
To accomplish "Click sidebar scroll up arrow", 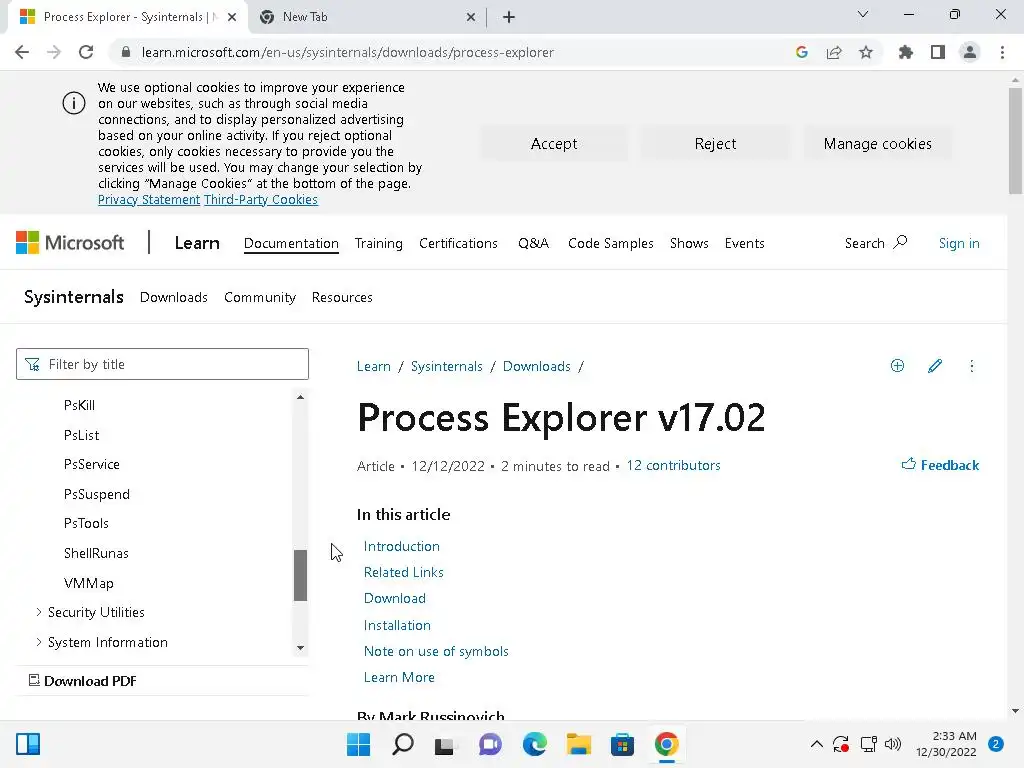I will coord(300,397).
